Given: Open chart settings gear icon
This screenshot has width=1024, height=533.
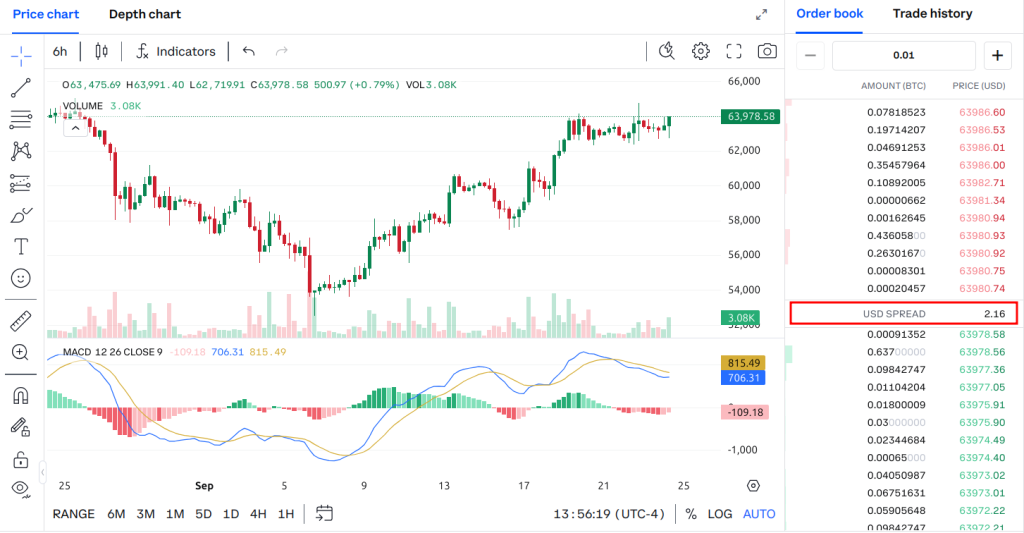Looking at the screenshot, I should click(701, 51).
